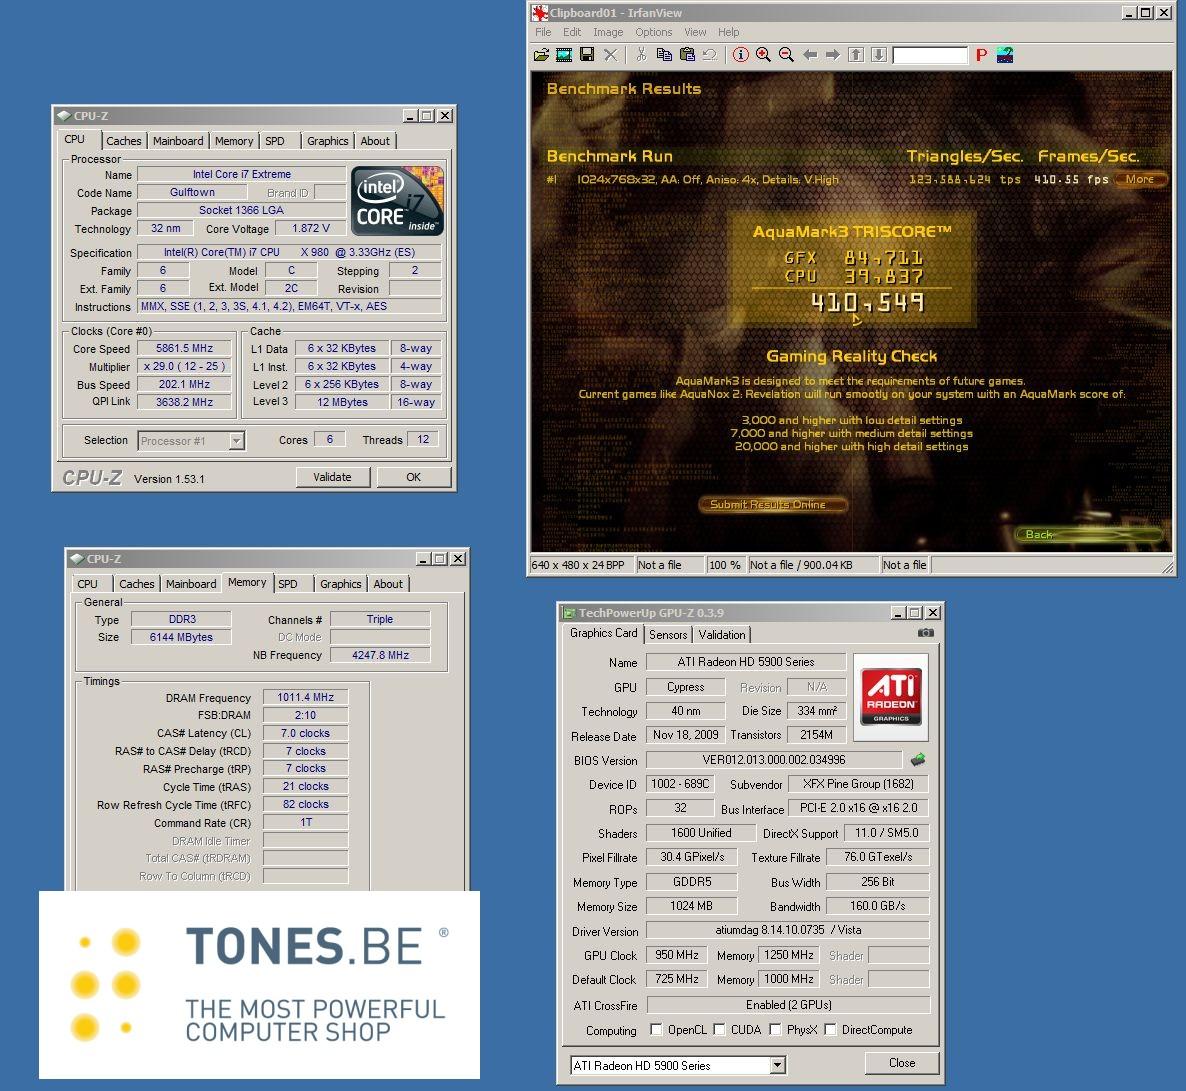Click the IrfanView Cut scissors icon

tap(641, 54)
